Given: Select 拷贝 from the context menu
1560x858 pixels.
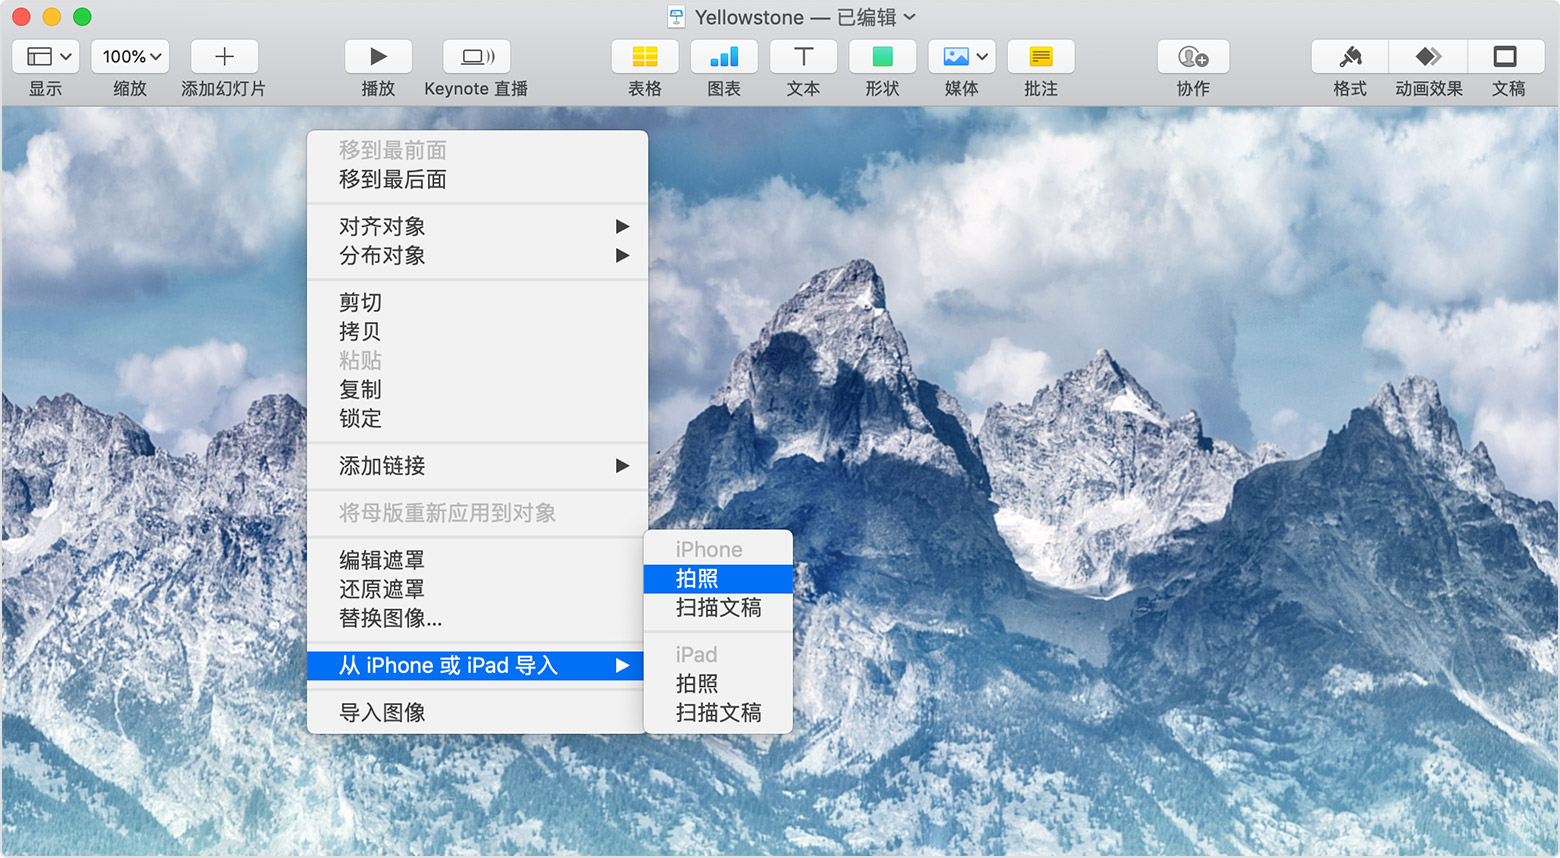Looking at the screenshot, I should [x=358, y=331].
